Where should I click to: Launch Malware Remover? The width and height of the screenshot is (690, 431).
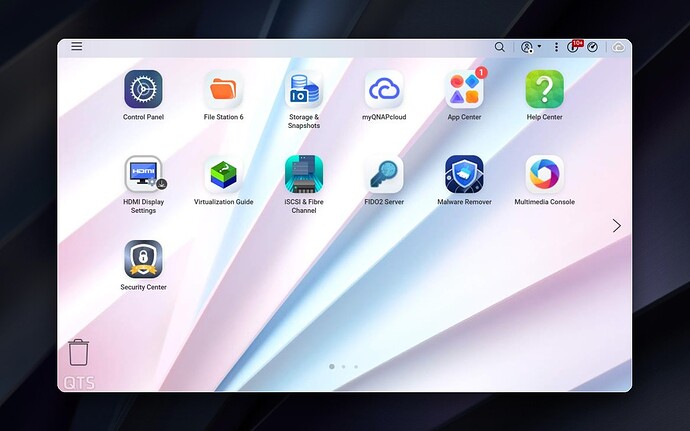tap(464, 174)
